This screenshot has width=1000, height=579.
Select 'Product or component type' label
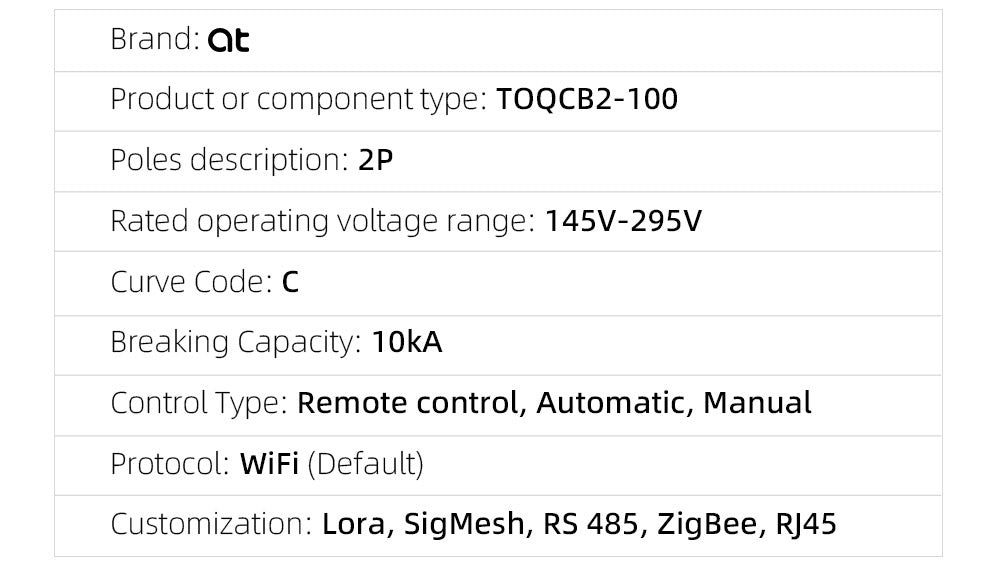(x=298, y=100)
